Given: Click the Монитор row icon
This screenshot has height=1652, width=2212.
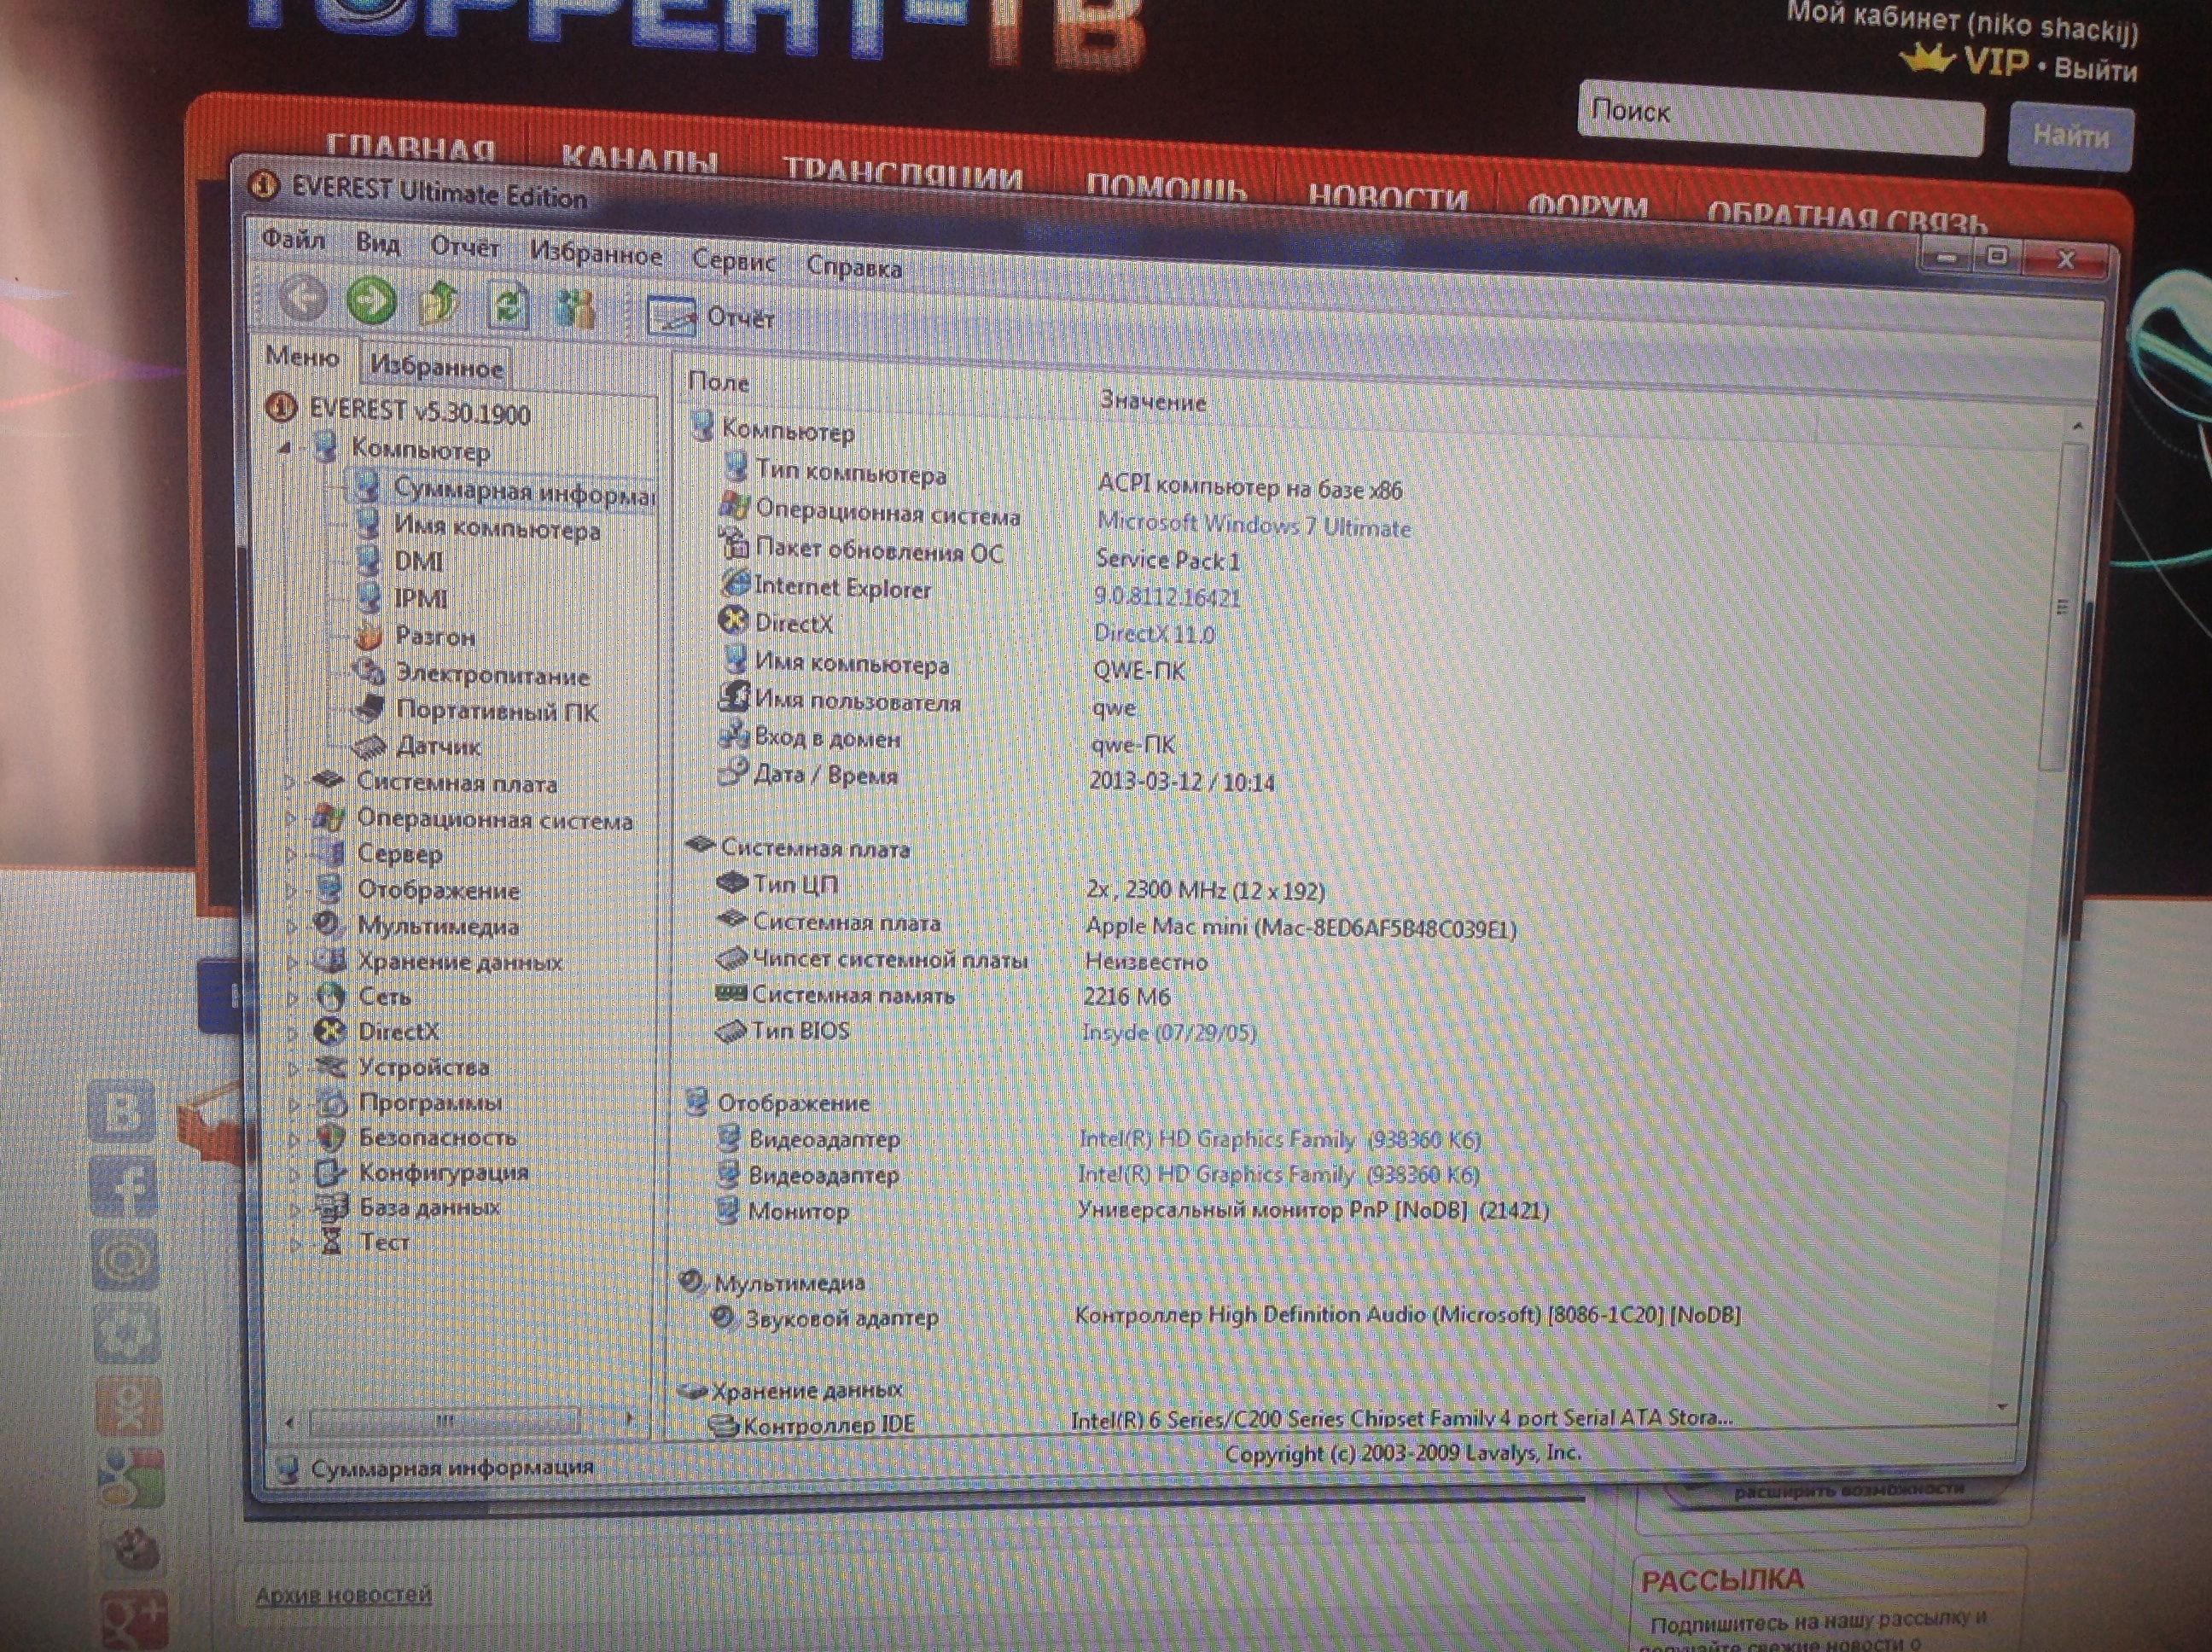Looking at the screenshot, I should [x=727, y=1210].
